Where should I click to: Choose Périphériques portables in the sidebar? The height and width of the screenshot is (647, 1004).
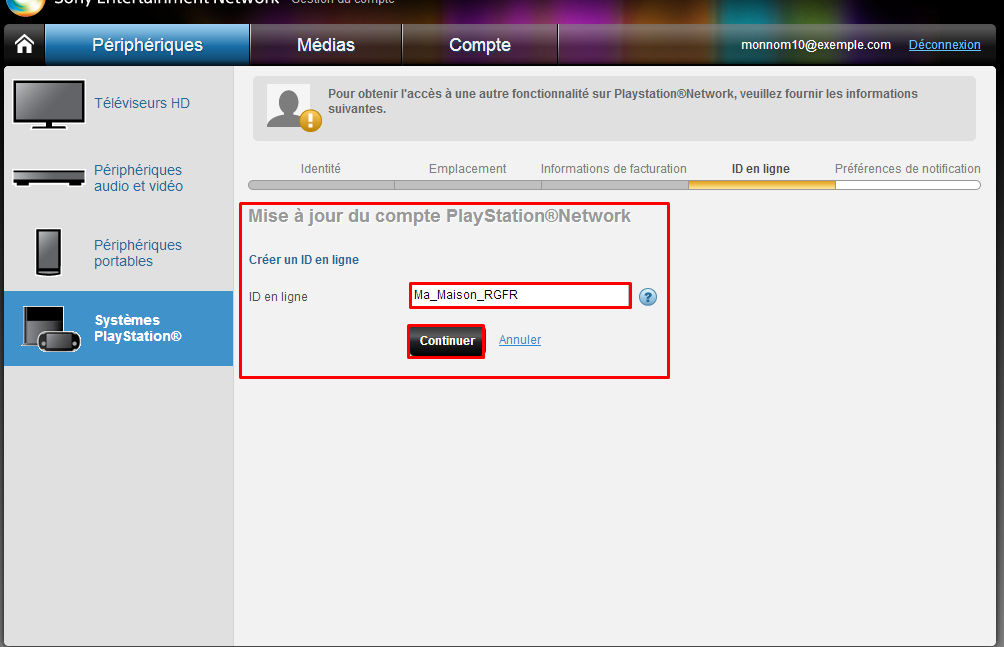click(138, 253)
